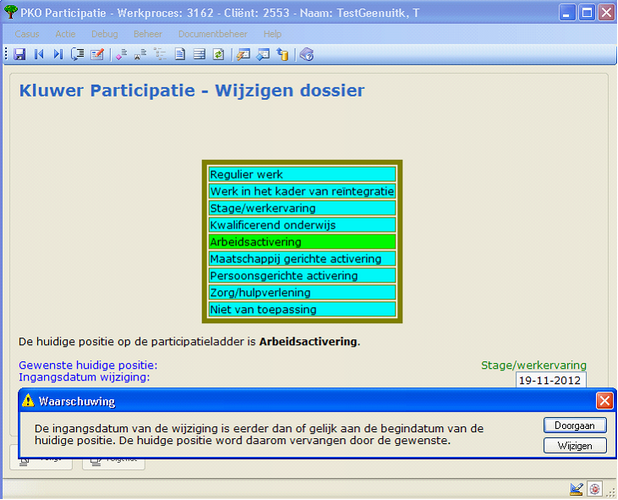Click the lightning bolt window icon
The height and width of the screenshot is (500, 618).
pyautogui.click(x=243, y=54)
